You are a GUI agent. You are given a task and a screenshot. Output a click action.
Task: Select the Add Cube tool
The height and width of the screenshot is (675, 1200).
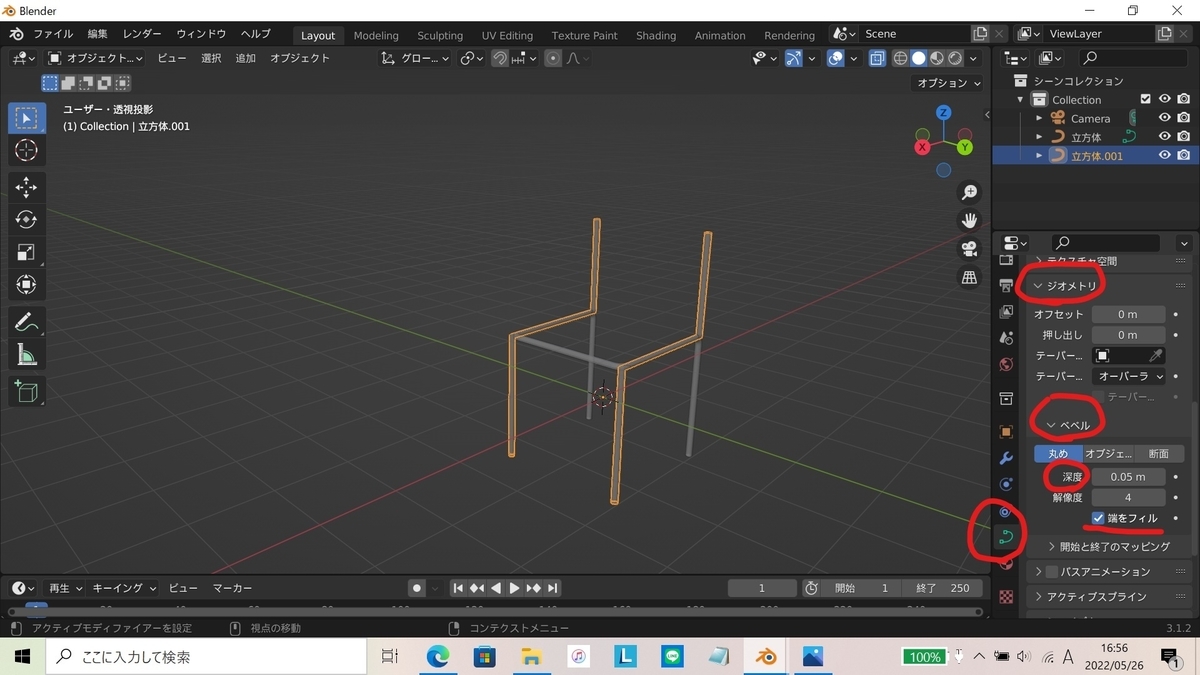(27, 391)
